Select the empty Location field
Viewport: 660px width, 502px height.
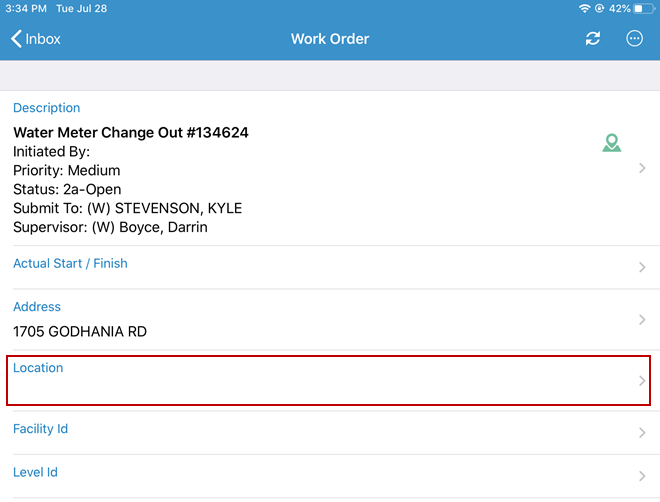pyautogui.click(x=300, y=381)
